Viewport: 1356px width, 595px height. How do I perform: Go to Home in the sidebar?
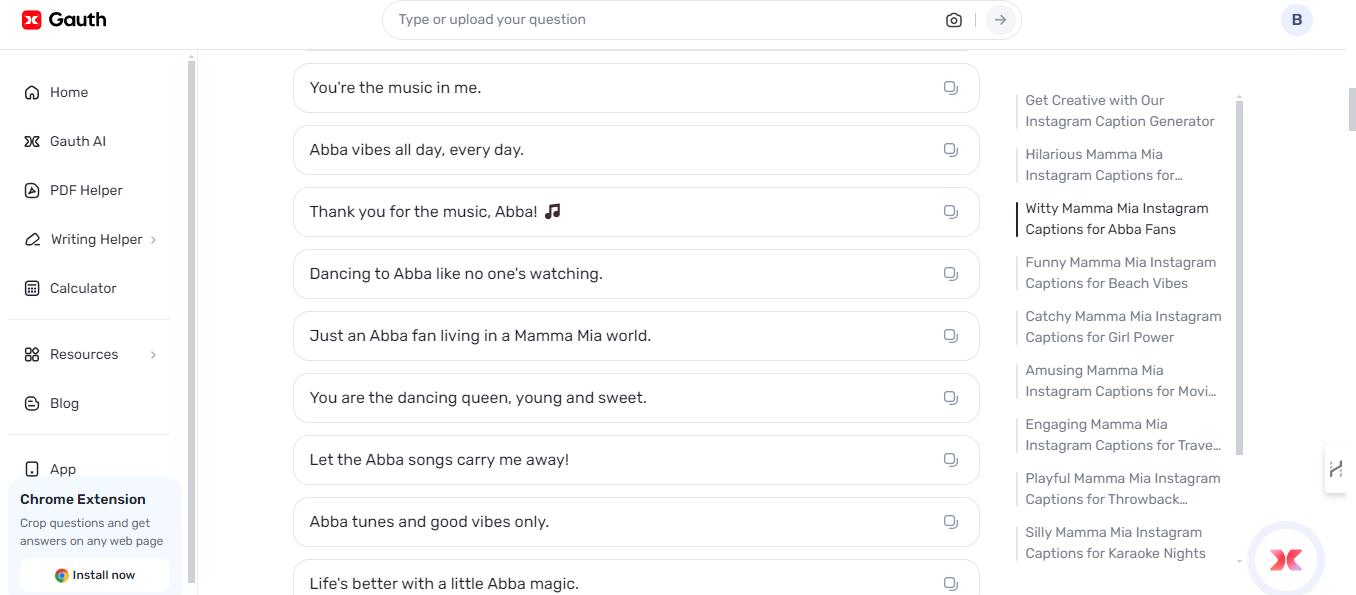click(x=69, y=92)
